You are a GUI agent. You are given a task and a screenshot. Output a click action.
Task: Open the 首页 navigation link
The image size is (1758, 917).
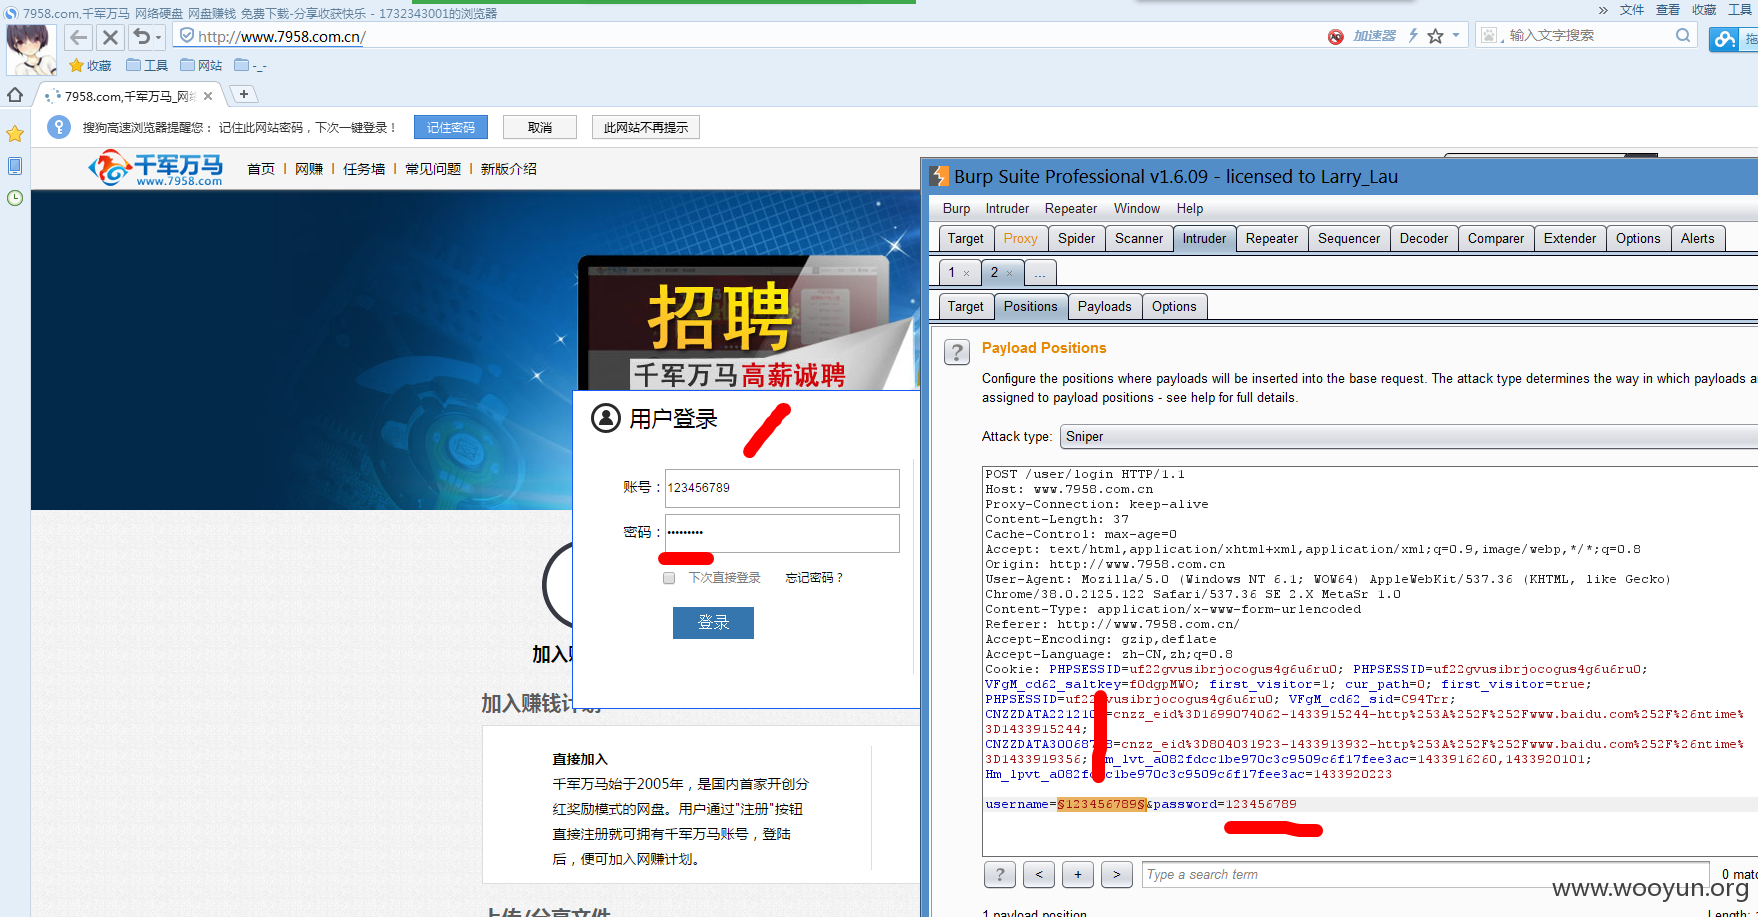pyautogui.click(x=261, y=169)
